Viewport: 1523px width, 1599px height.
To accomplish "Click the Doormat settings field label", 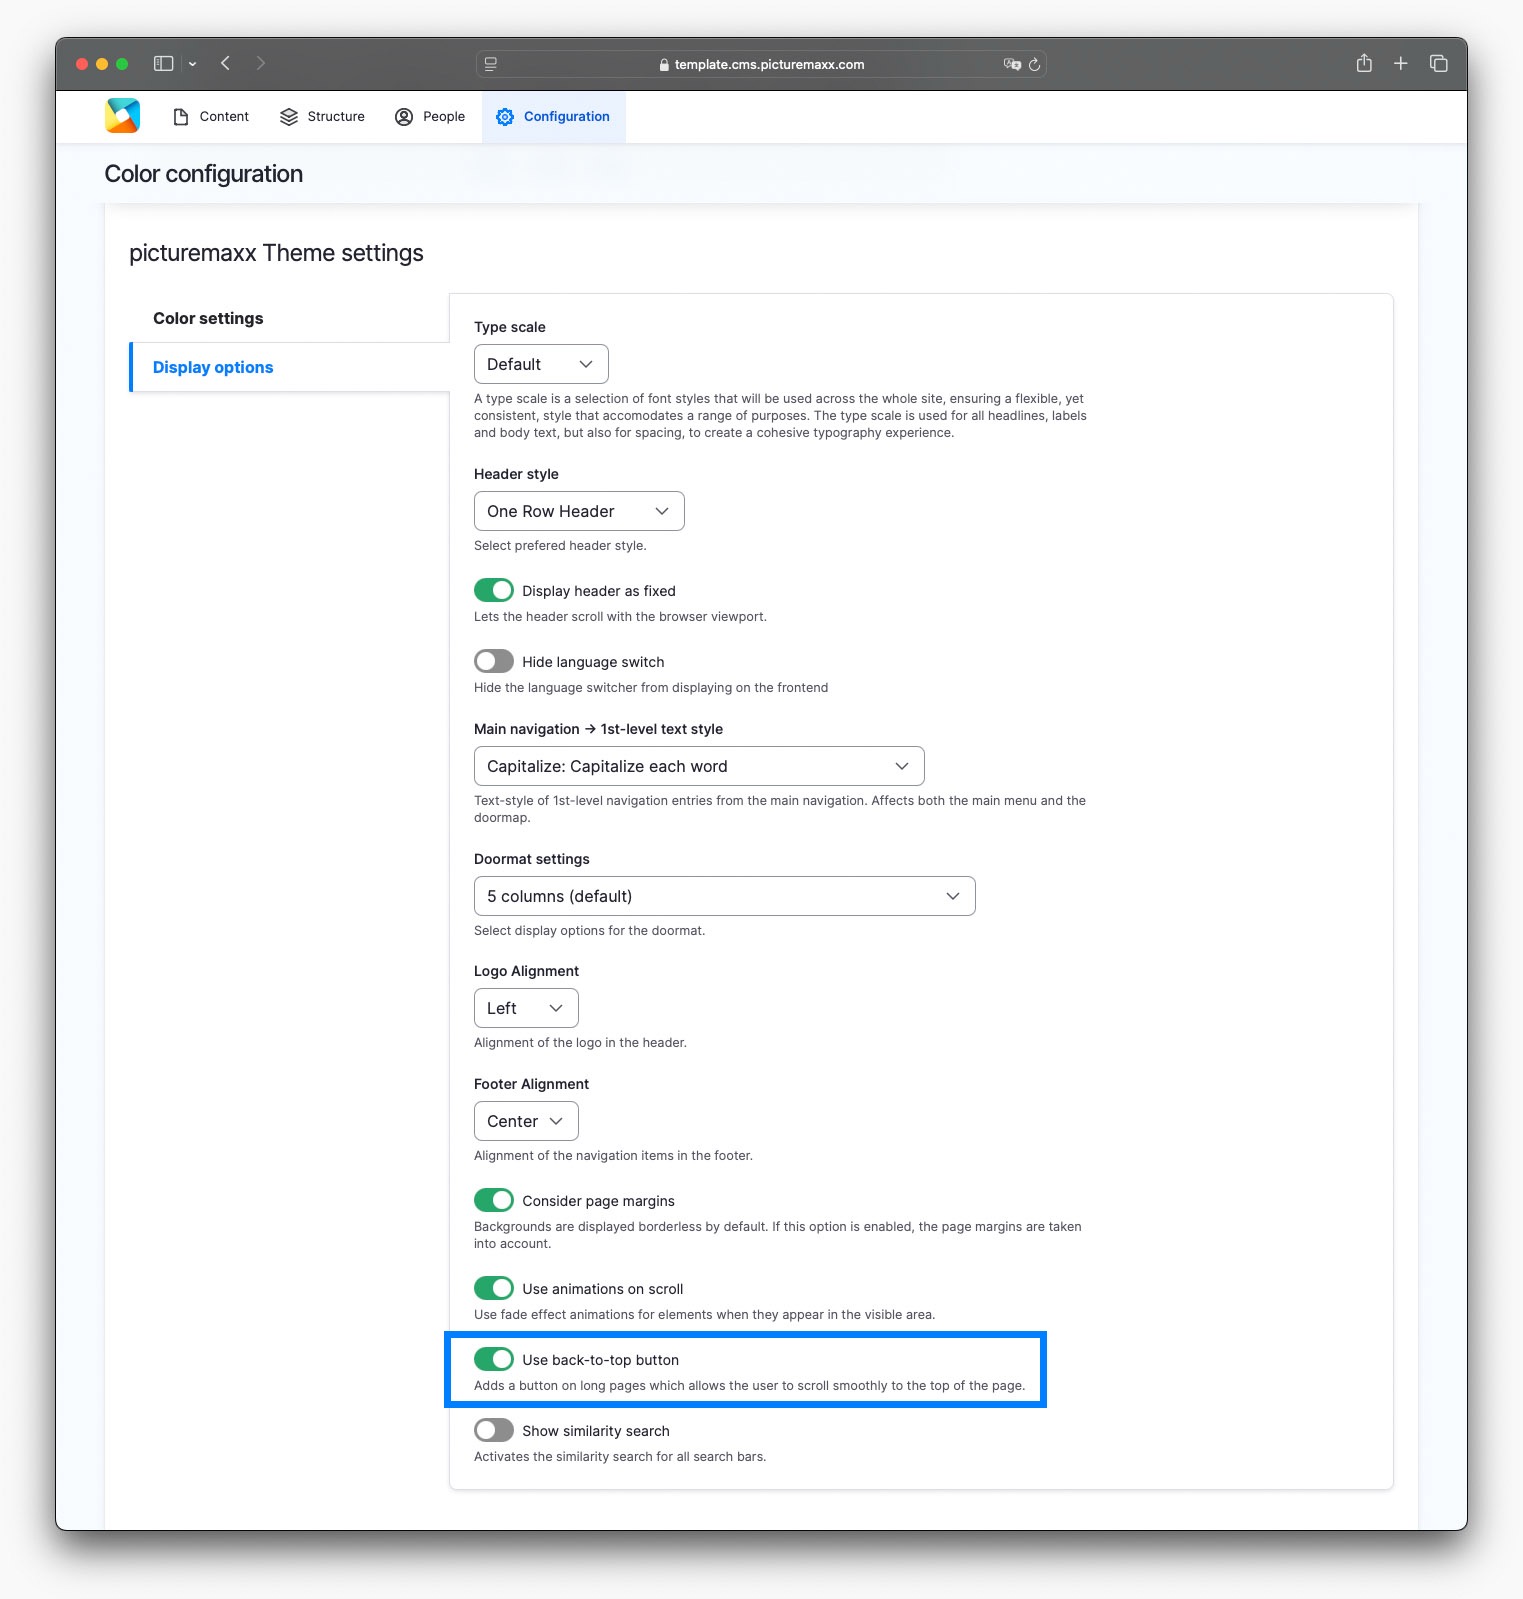I will click(532, 859).
